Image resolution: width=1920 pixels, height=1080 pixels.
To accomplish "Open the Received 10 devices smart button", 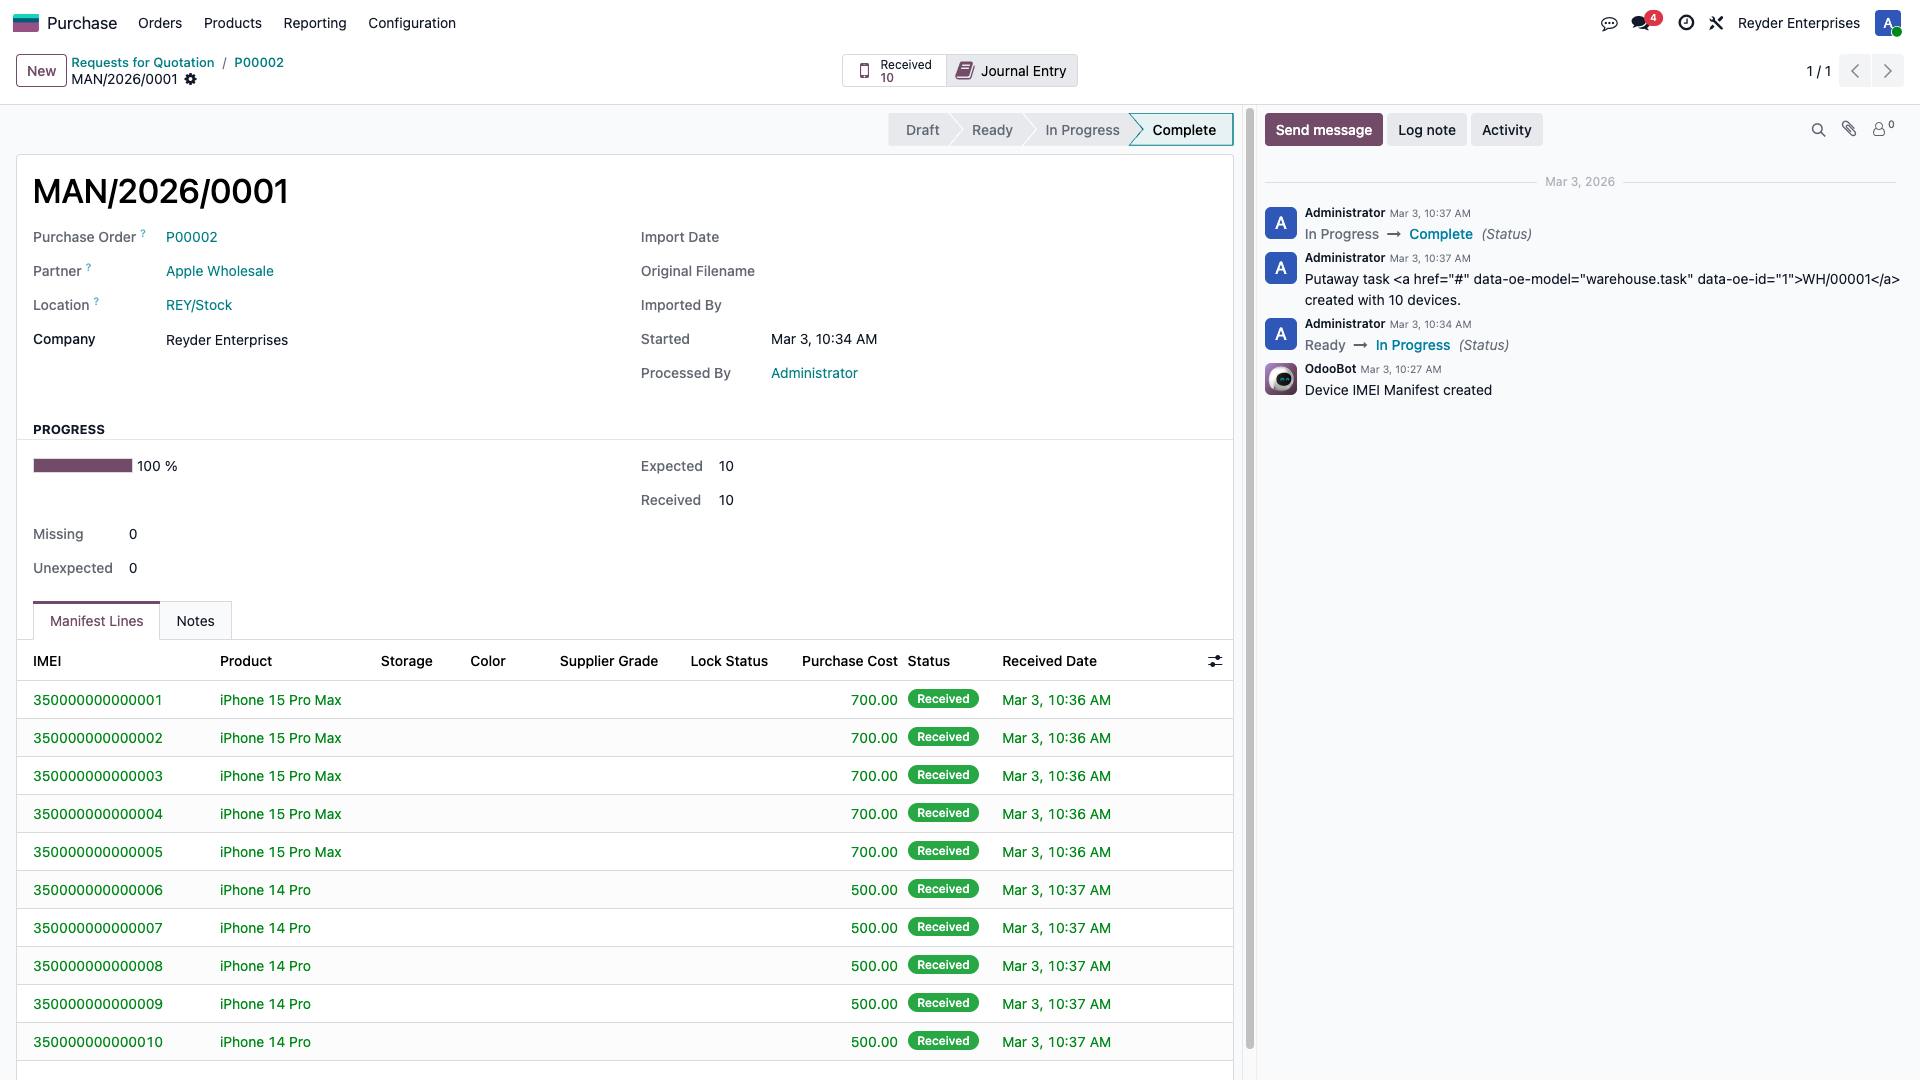I will point(895,71).
